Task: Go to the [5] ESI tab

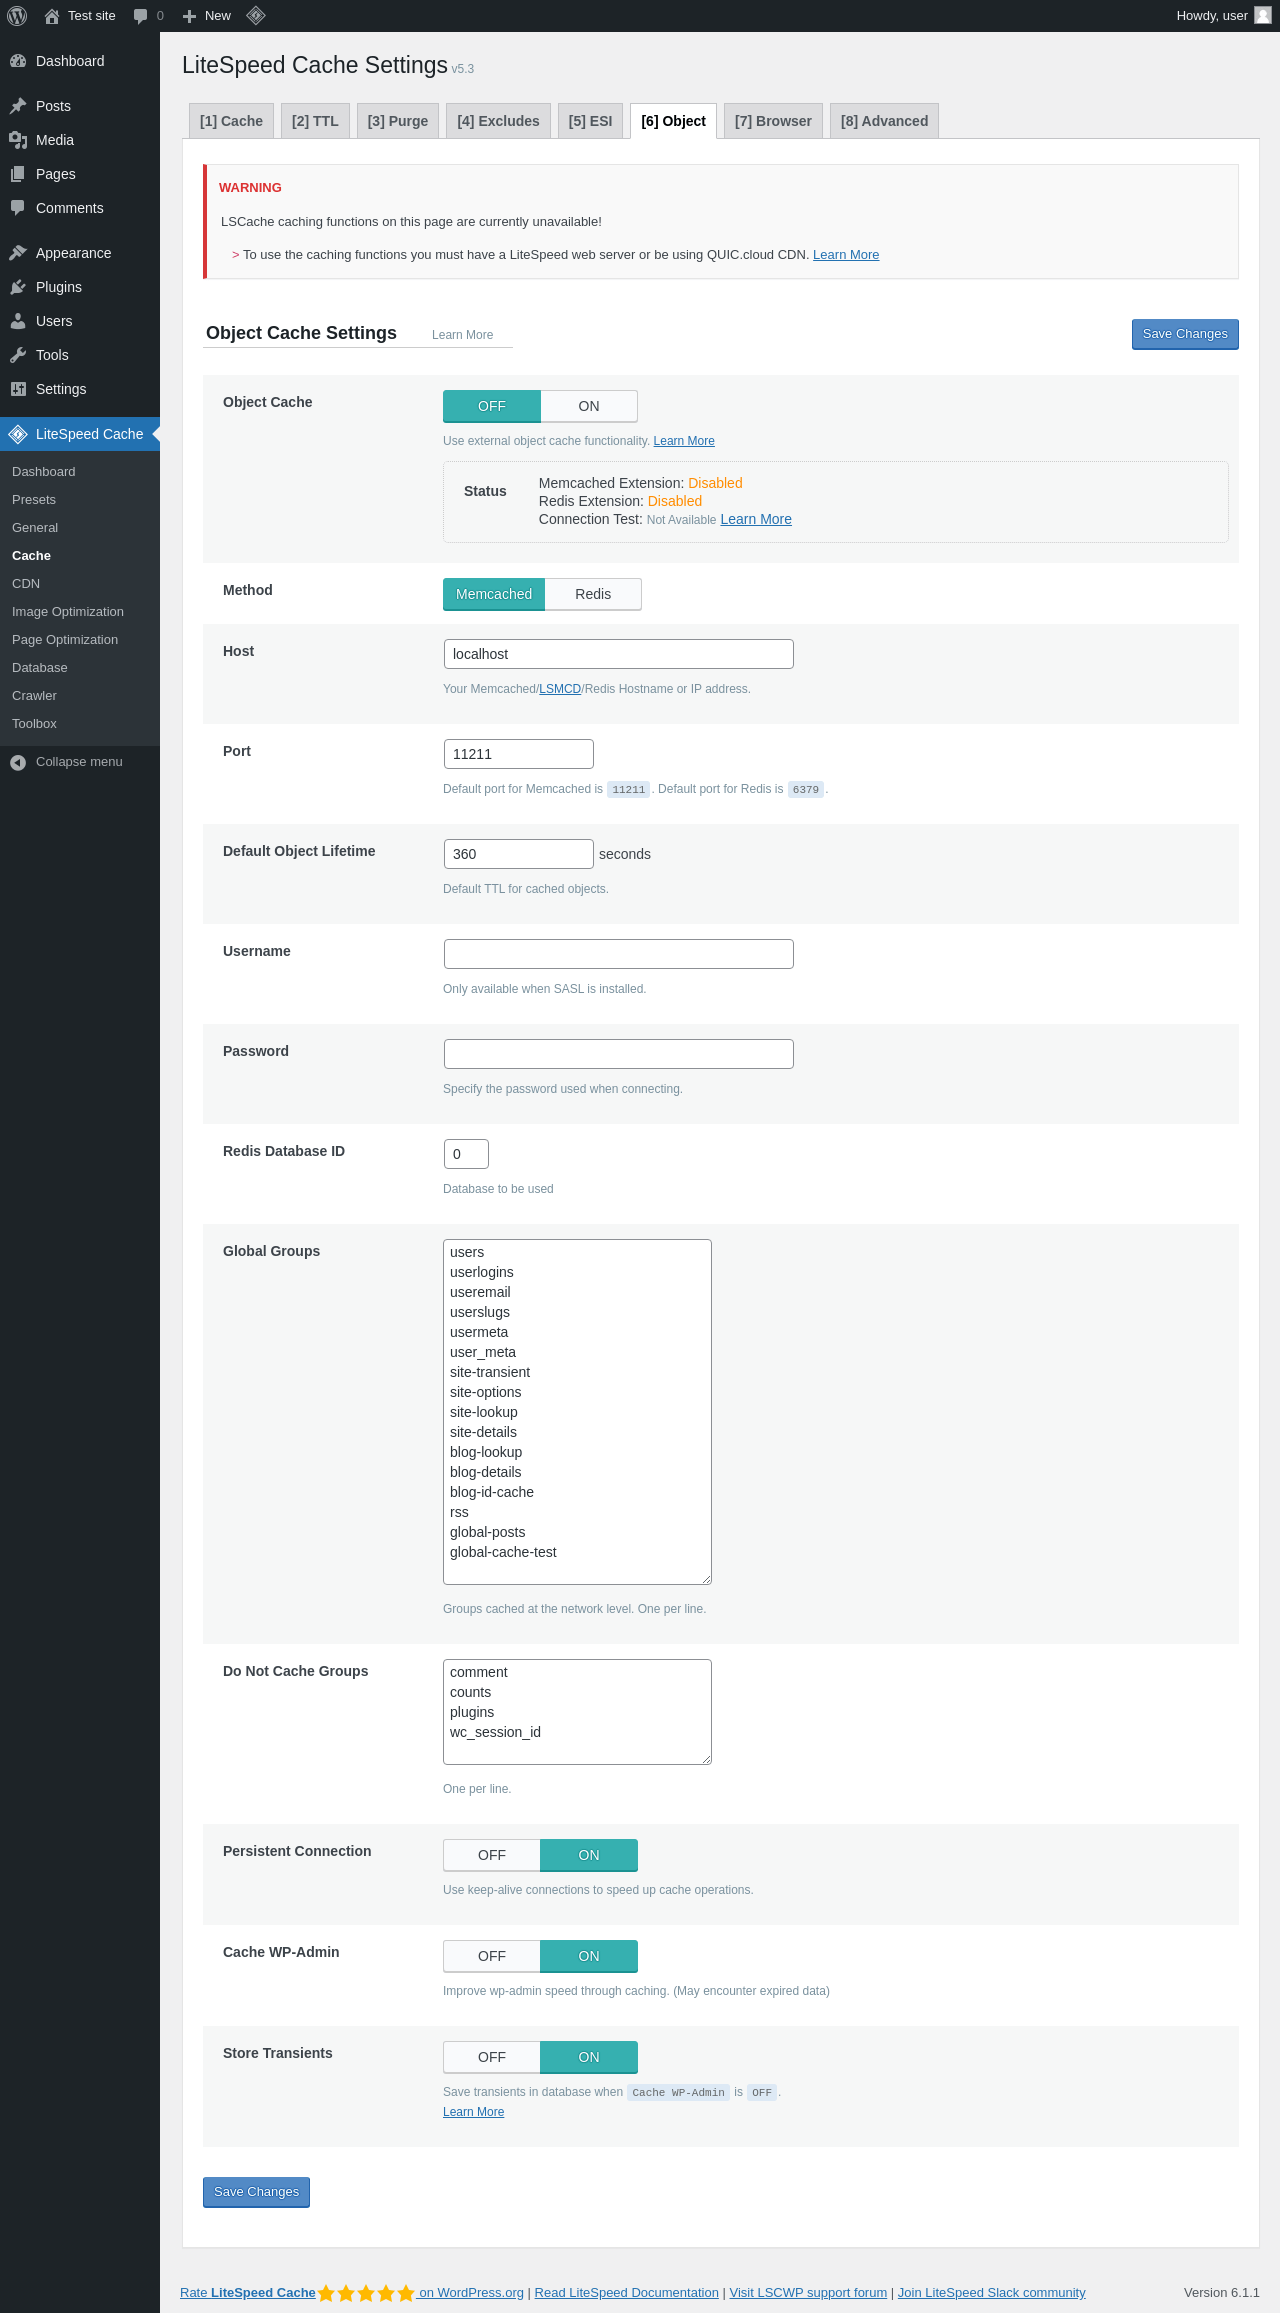Action: [x=590, y=121]
